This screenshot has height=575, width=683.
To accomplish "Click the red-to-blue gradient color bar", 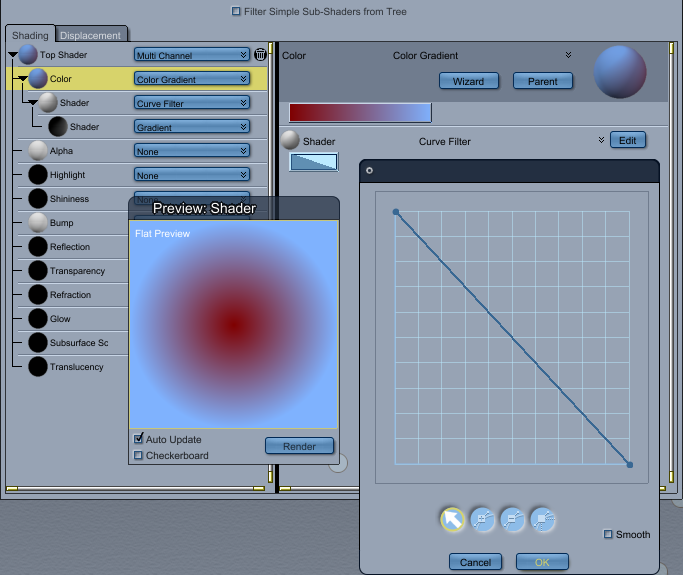I will (360, 113).
